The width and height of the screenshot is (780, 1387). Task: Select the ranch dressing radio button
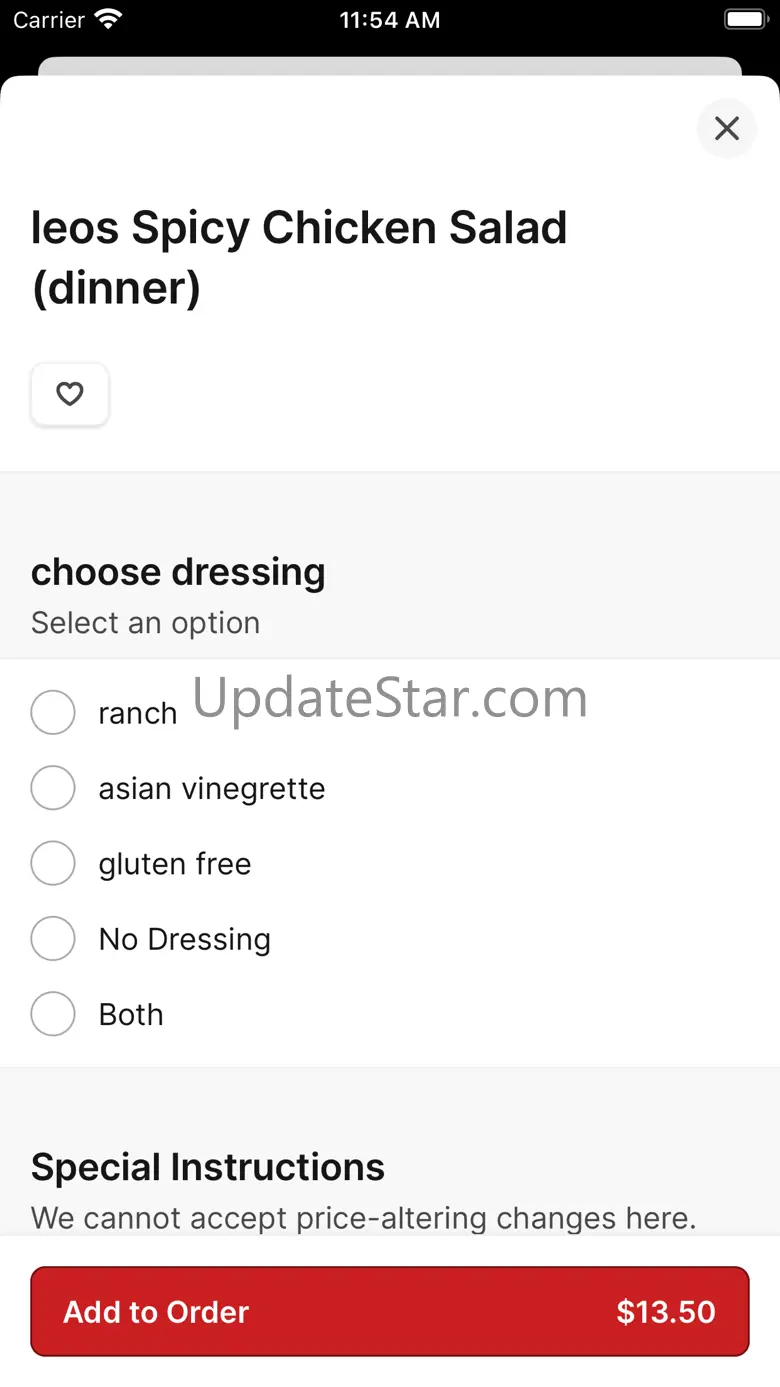click(53, 713)
